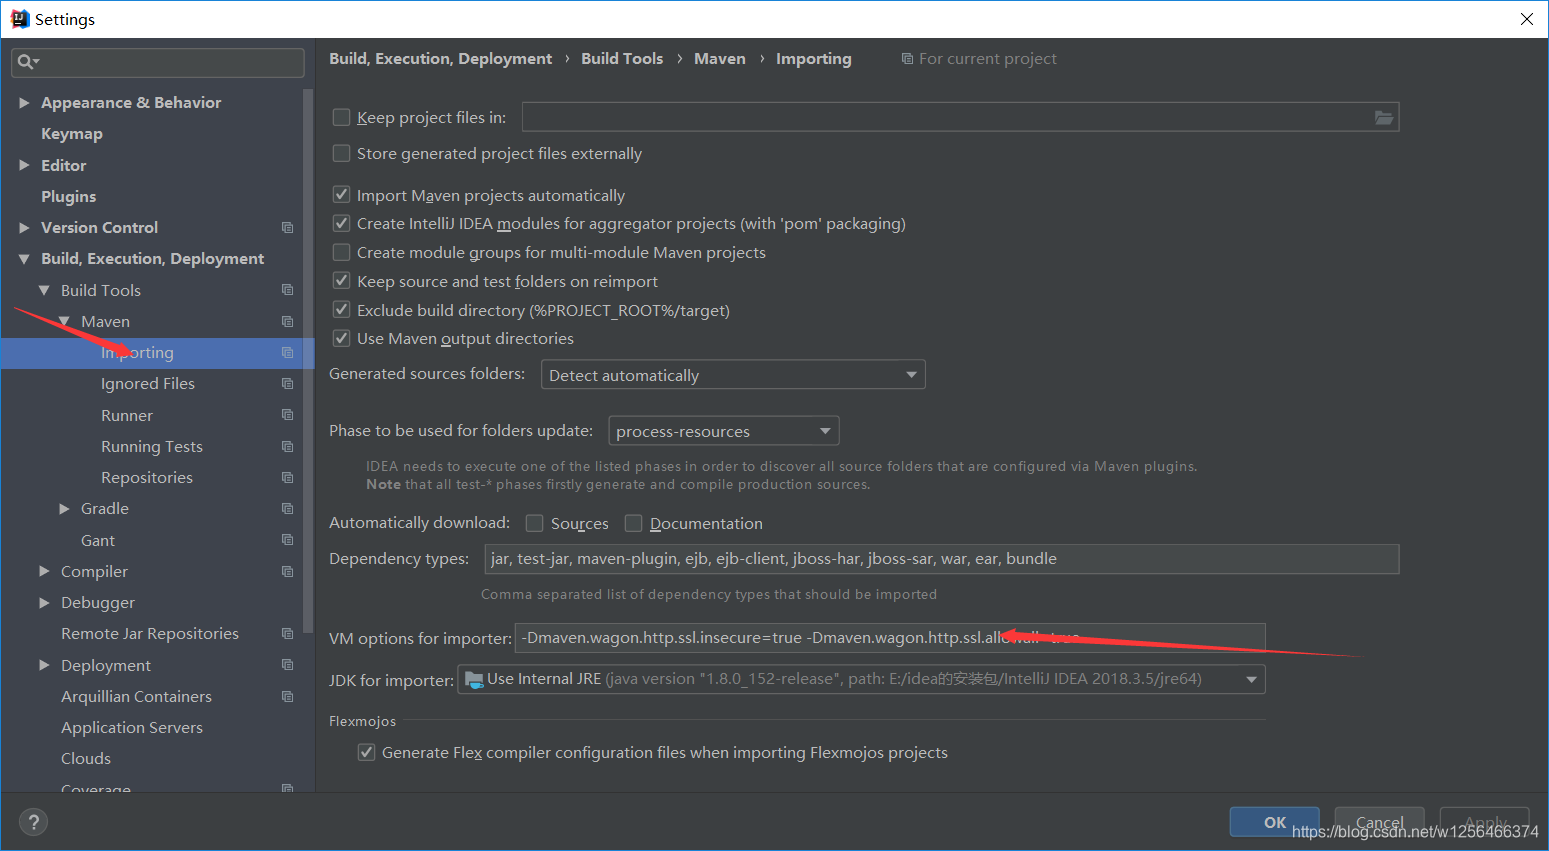Viewport: 1549px width, 851px height.
Task: Focus the settings search field
Action: (x=158, y=62)
